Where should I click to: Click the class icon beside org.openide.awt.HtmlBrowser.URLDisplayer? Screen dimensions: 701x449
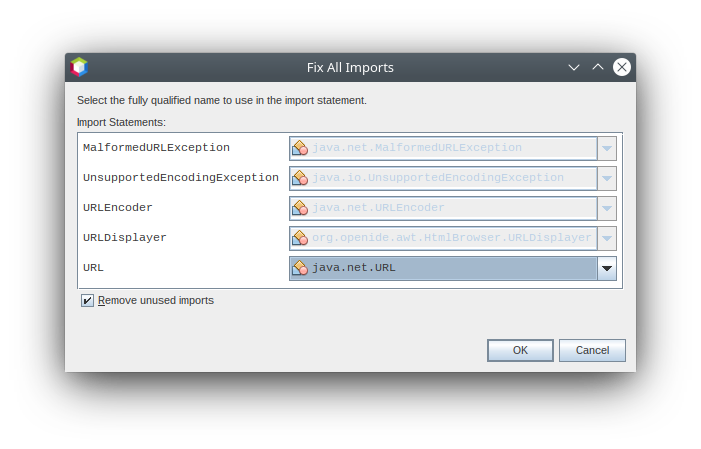(x=299, y=238)
